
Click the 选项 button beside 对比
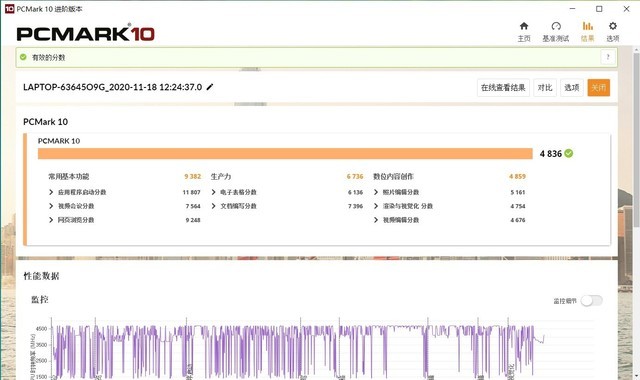572,87
